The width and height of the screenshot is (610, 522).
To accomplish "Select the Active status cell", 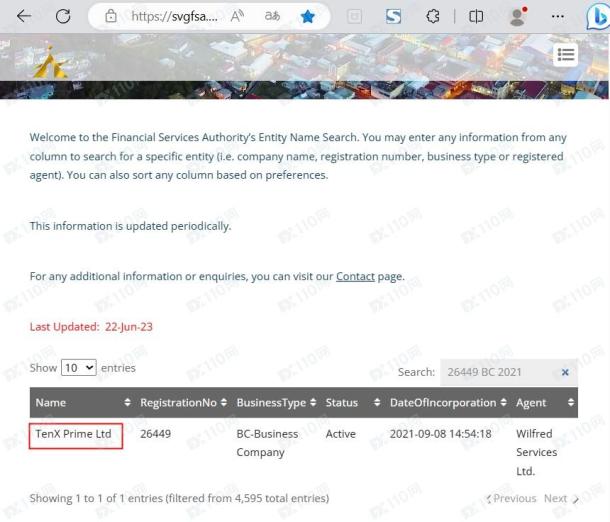I will [340, 434].
